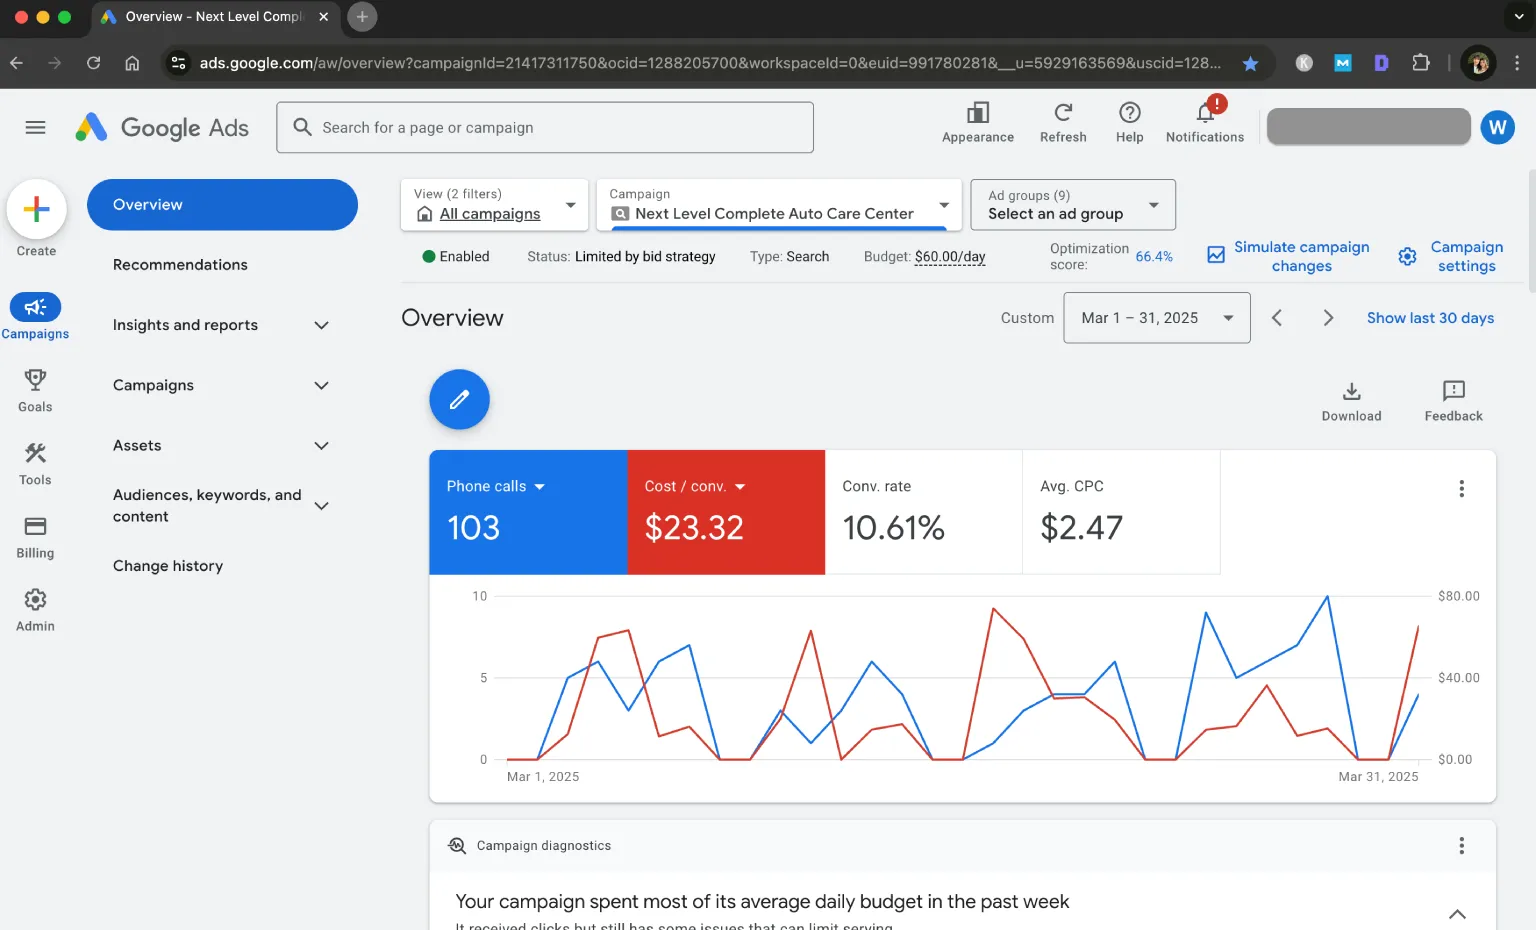Screen dimensions: 1536x930
Task: Open Chrome three-dot menu
Action: [x=1517, y=63]
